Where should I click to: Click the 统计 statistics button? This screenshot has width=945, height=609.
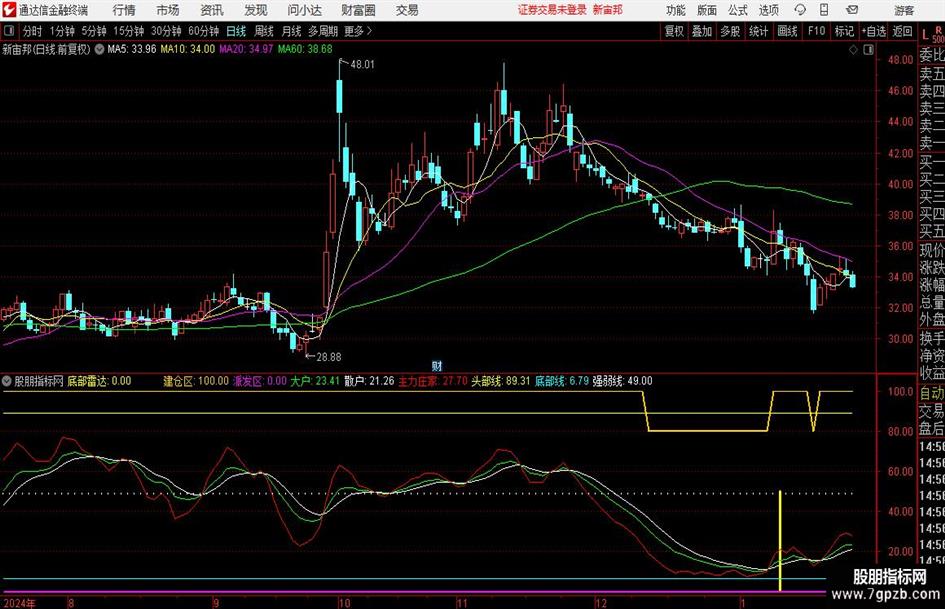(x=759, y=31)
